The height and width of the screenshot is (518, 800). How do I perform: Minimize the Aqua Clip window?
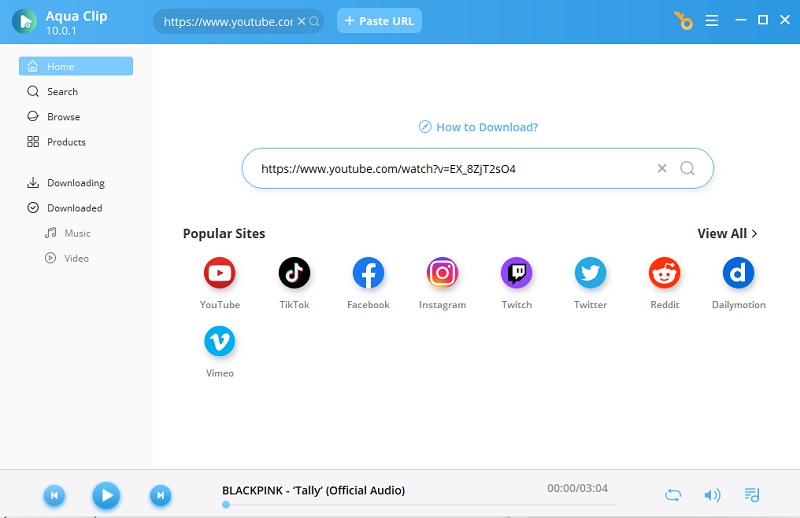[740, 20]
